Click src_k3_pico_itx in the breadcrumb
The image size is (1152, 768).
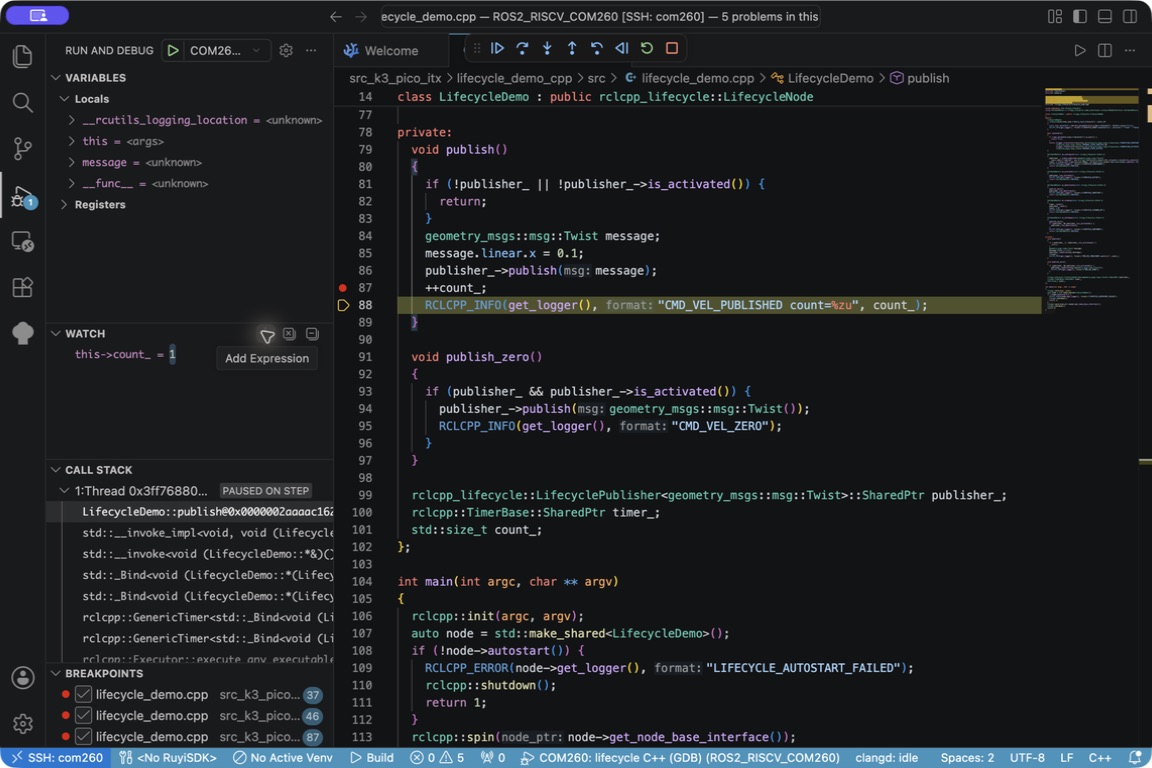coord(395,79)
